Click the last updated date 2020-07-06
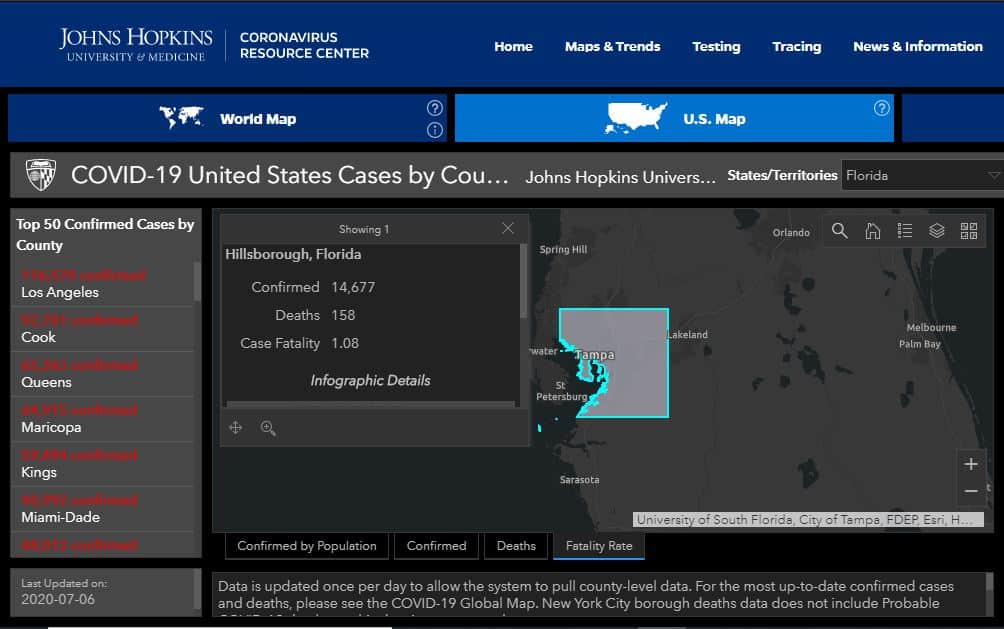The image size is (1004, 629). pos(58,600)
